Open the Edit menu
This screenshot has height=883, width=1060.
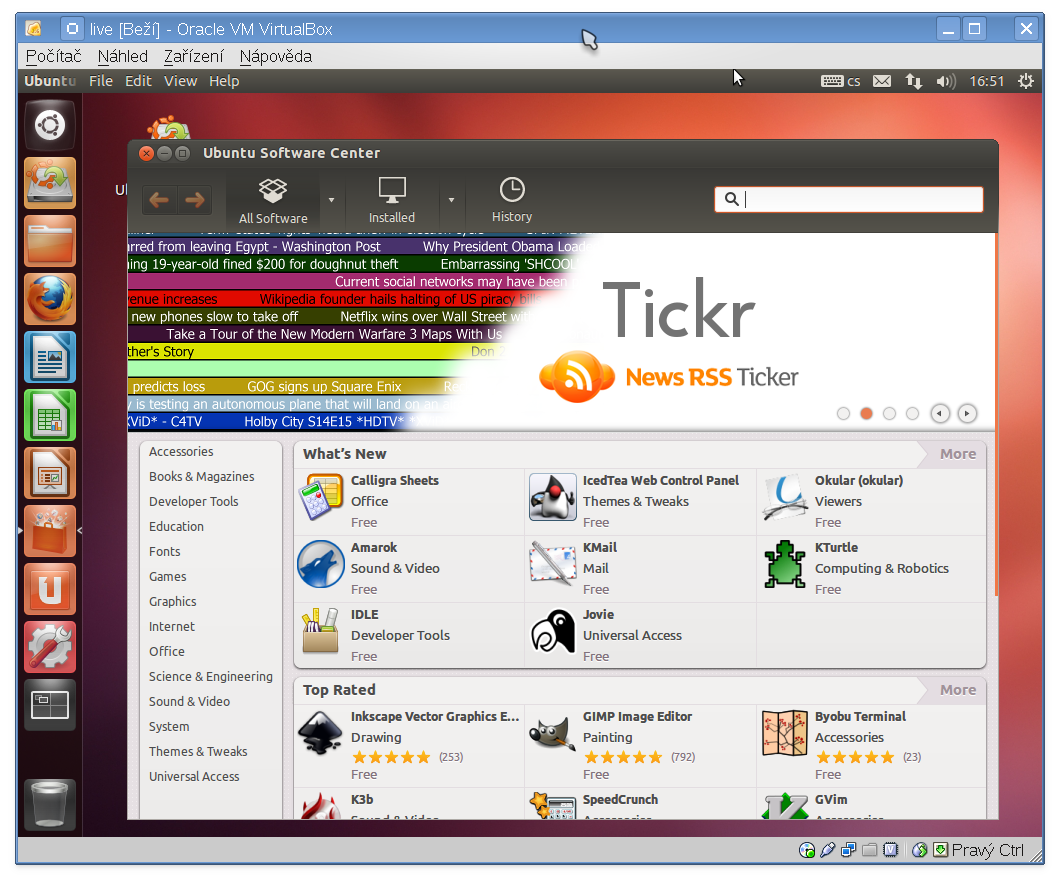[x=138, y=81]
